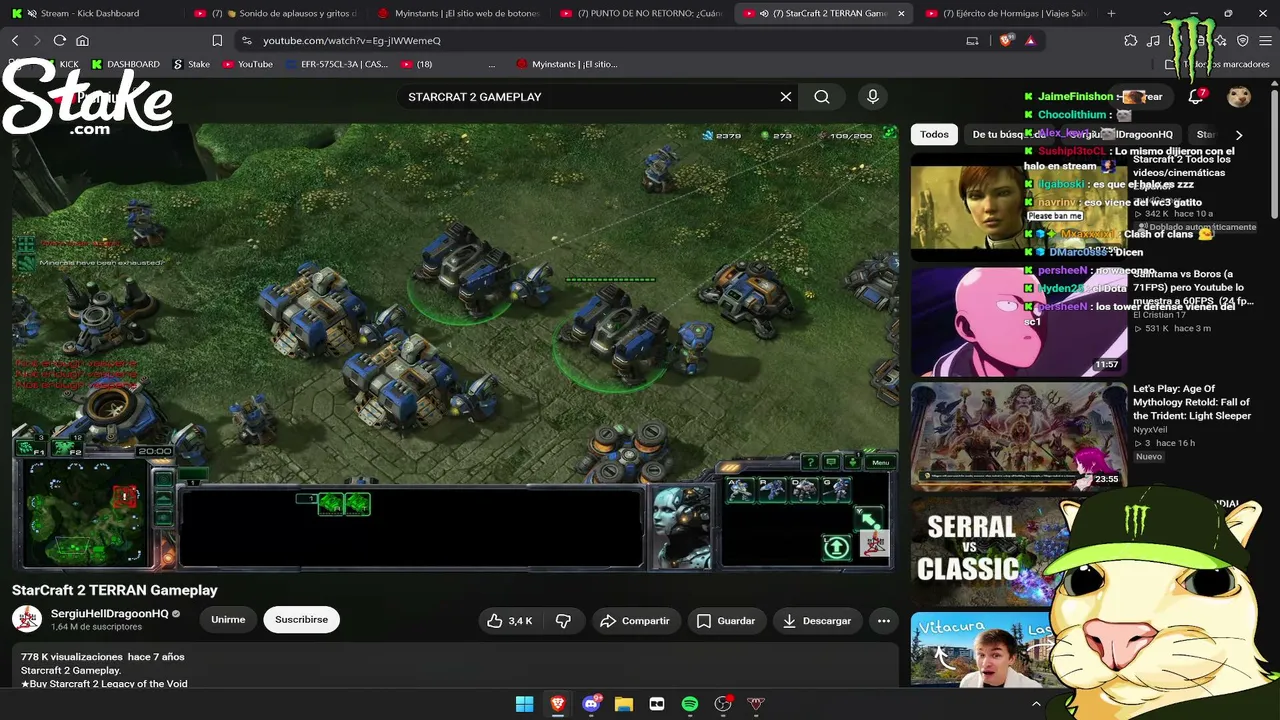Open OBS Studio from the taskbar
The image size is (1280, 720).
coord(723,704)
